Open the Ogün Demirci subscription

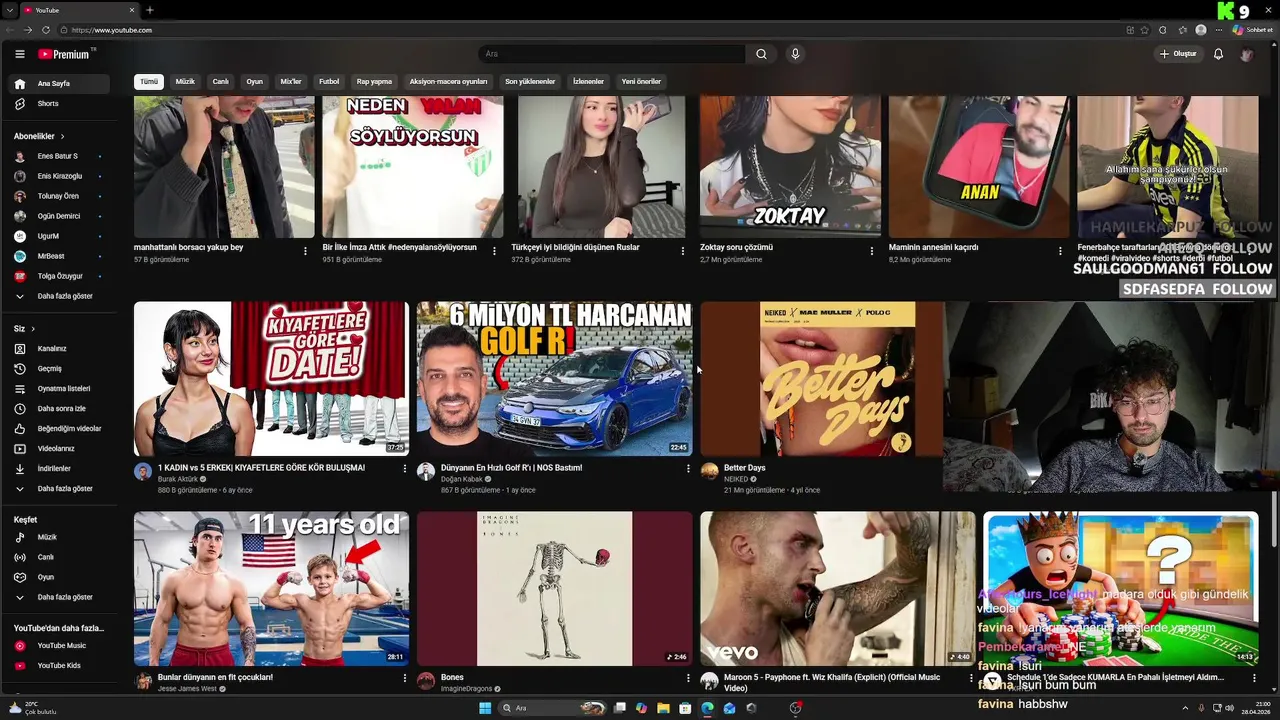click(x=60, y=216)
